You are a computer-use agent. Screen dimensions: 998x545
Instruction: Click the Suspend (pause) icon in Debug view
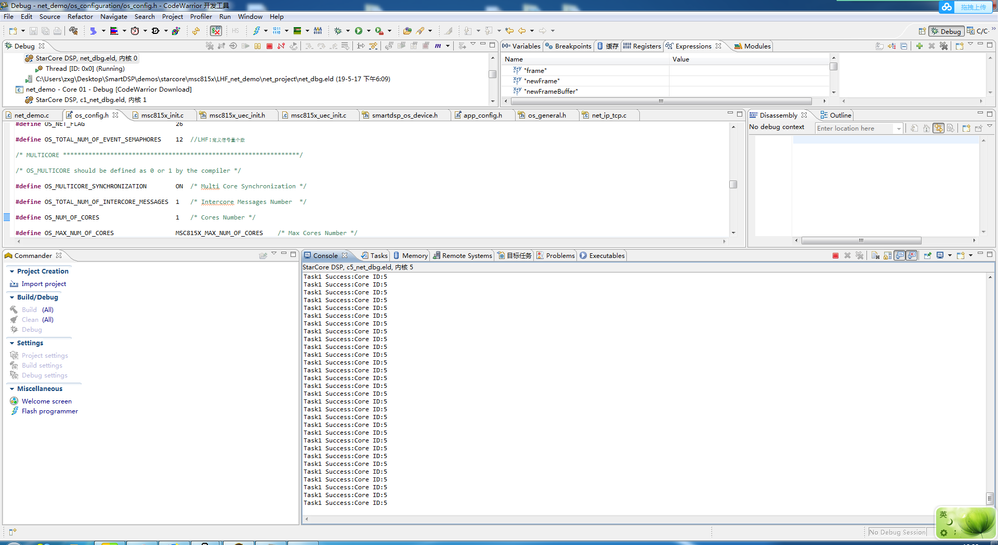tap(257, 46)
